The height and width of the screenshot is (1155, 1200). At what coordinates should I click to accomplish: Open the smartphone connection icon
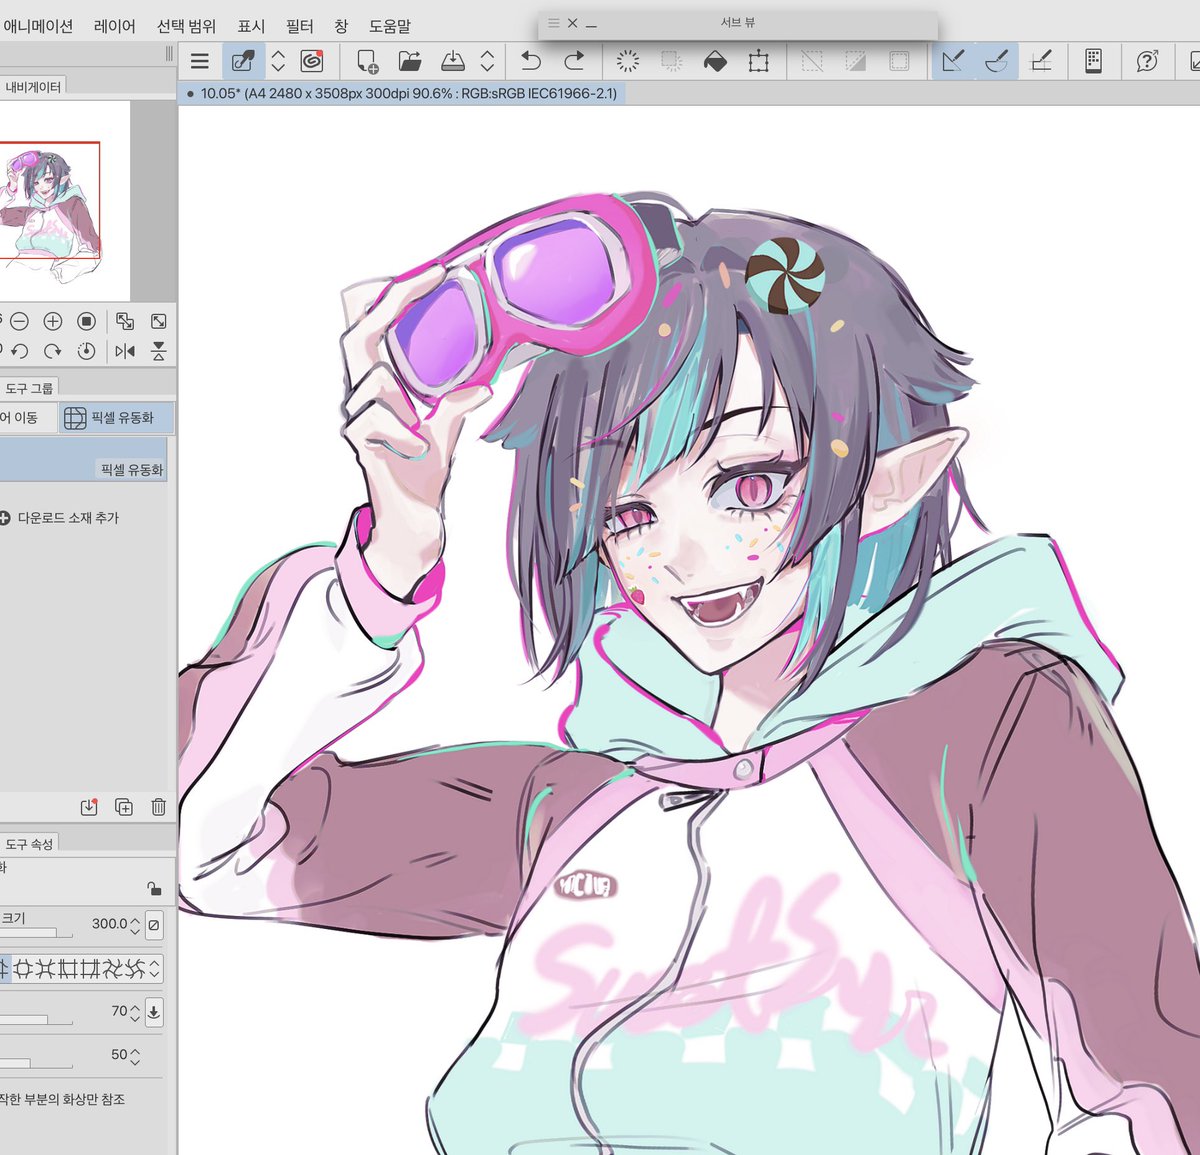(1094, 61)
